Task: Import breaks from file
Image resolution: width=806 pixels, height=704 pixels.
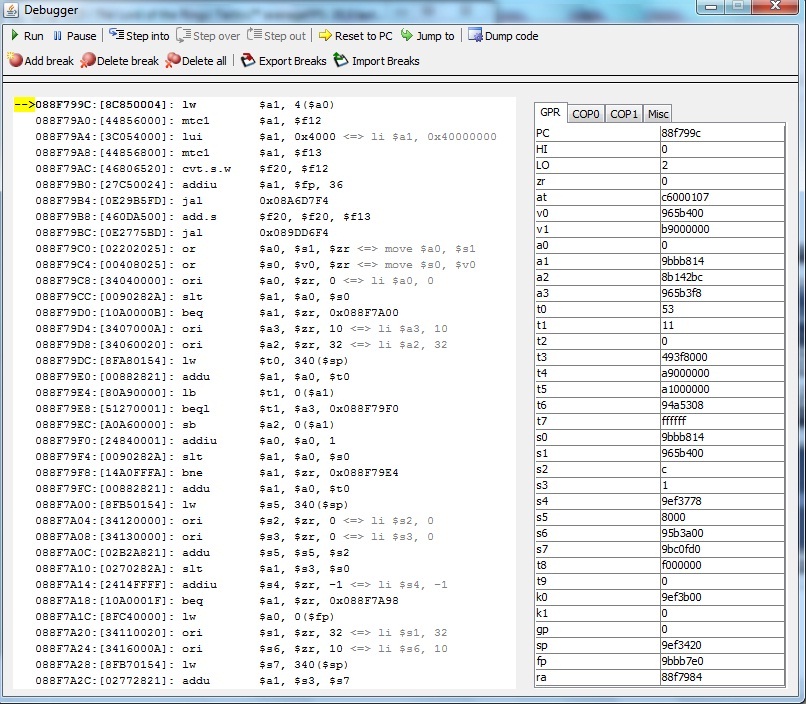Action: (x=376, y=61)
